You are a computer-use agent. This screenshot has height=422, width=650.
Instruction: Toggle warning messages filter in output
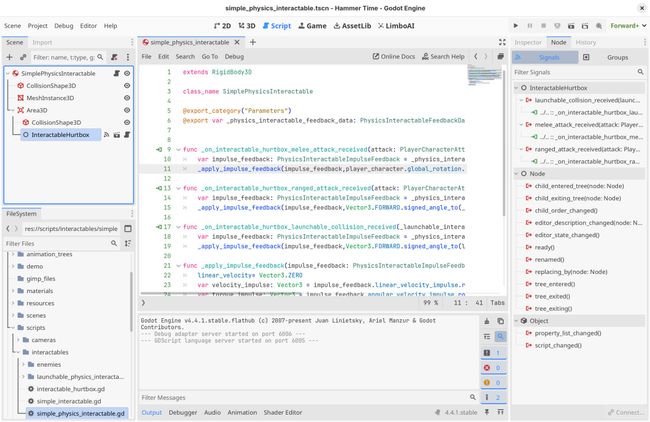pos(493,383)
